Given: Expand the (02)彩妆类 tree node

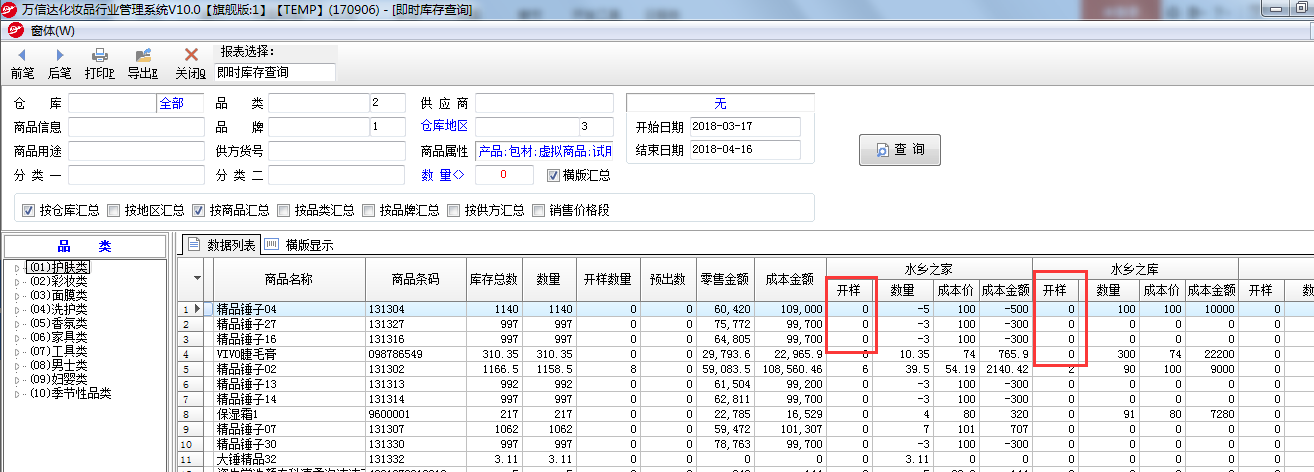Looking at the screenshot, I should (16, 281).
